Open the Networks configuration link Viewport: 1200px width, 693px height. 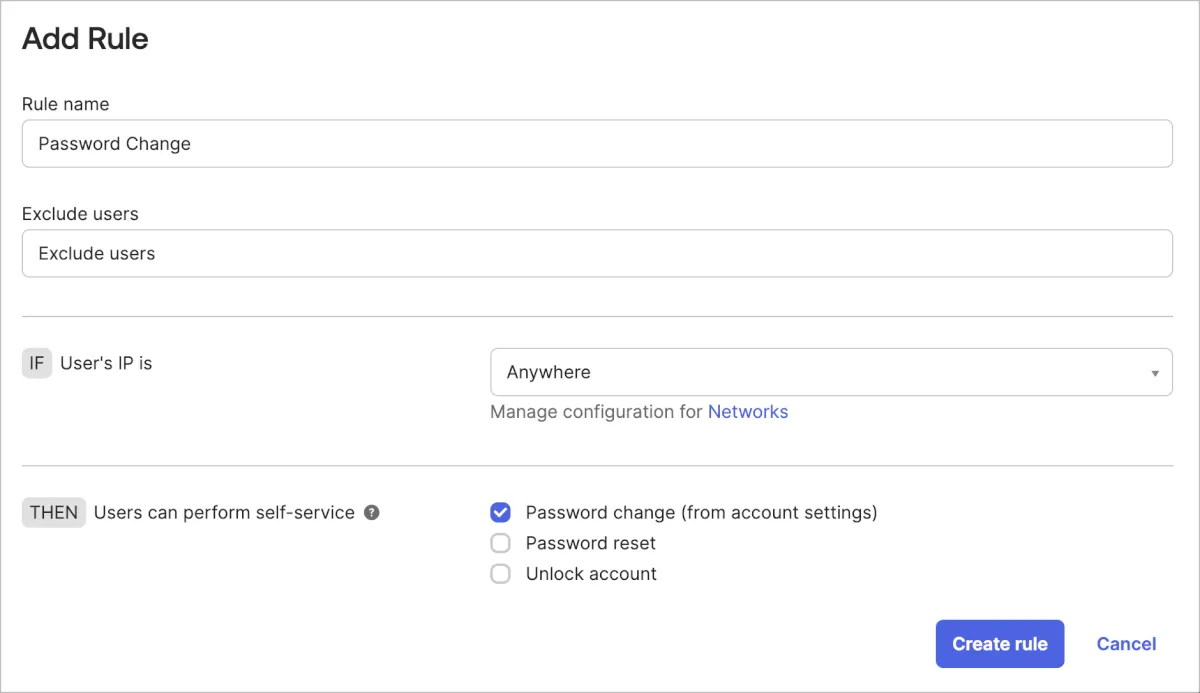pos(748,412)
